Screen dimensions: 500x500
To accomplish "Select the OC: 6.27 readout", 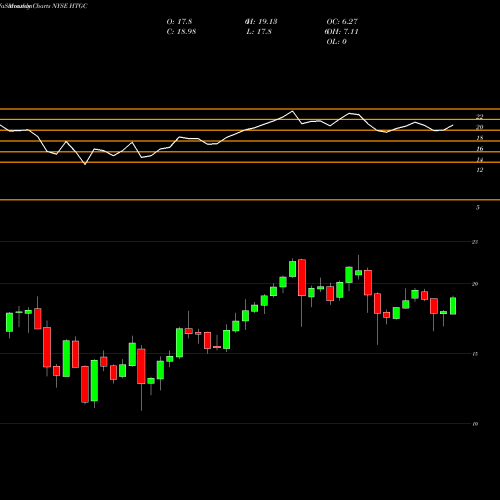I will point(342,22).
